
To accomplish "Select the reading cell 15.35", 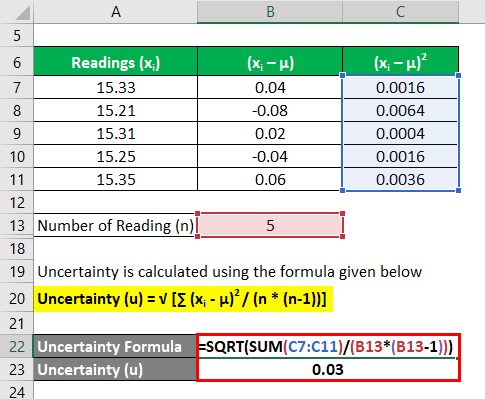I will 116,179.
